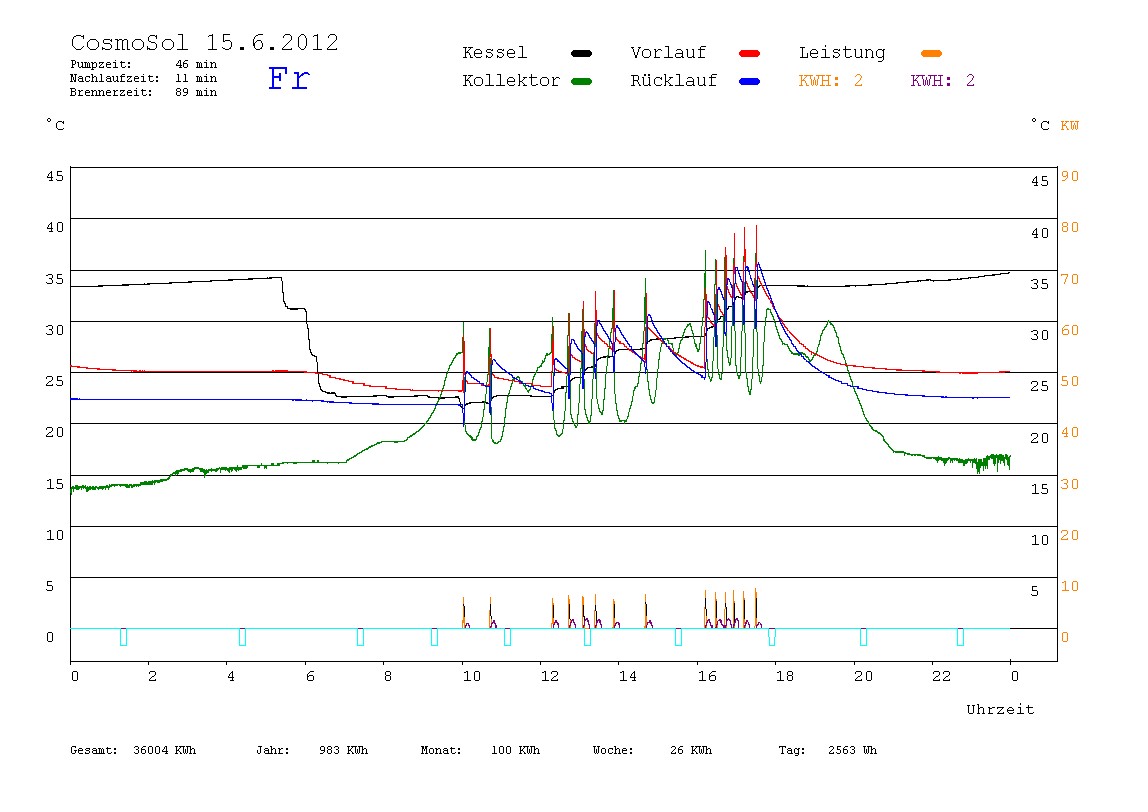Click the "Brennerzeit:" label
The image size is (1148, 812).
(111, 92)
